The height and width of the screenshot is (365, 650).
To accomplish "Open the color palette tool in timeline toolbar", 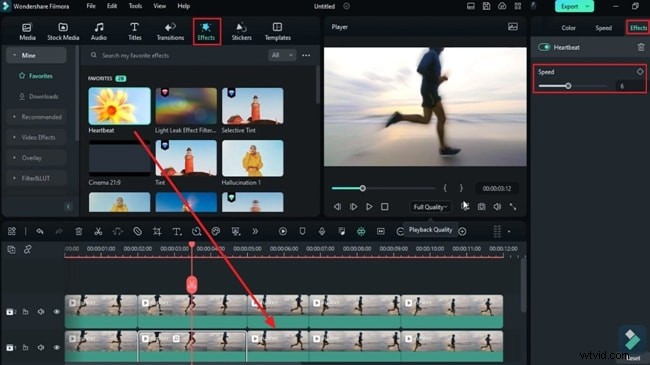I will click(216, 231).
